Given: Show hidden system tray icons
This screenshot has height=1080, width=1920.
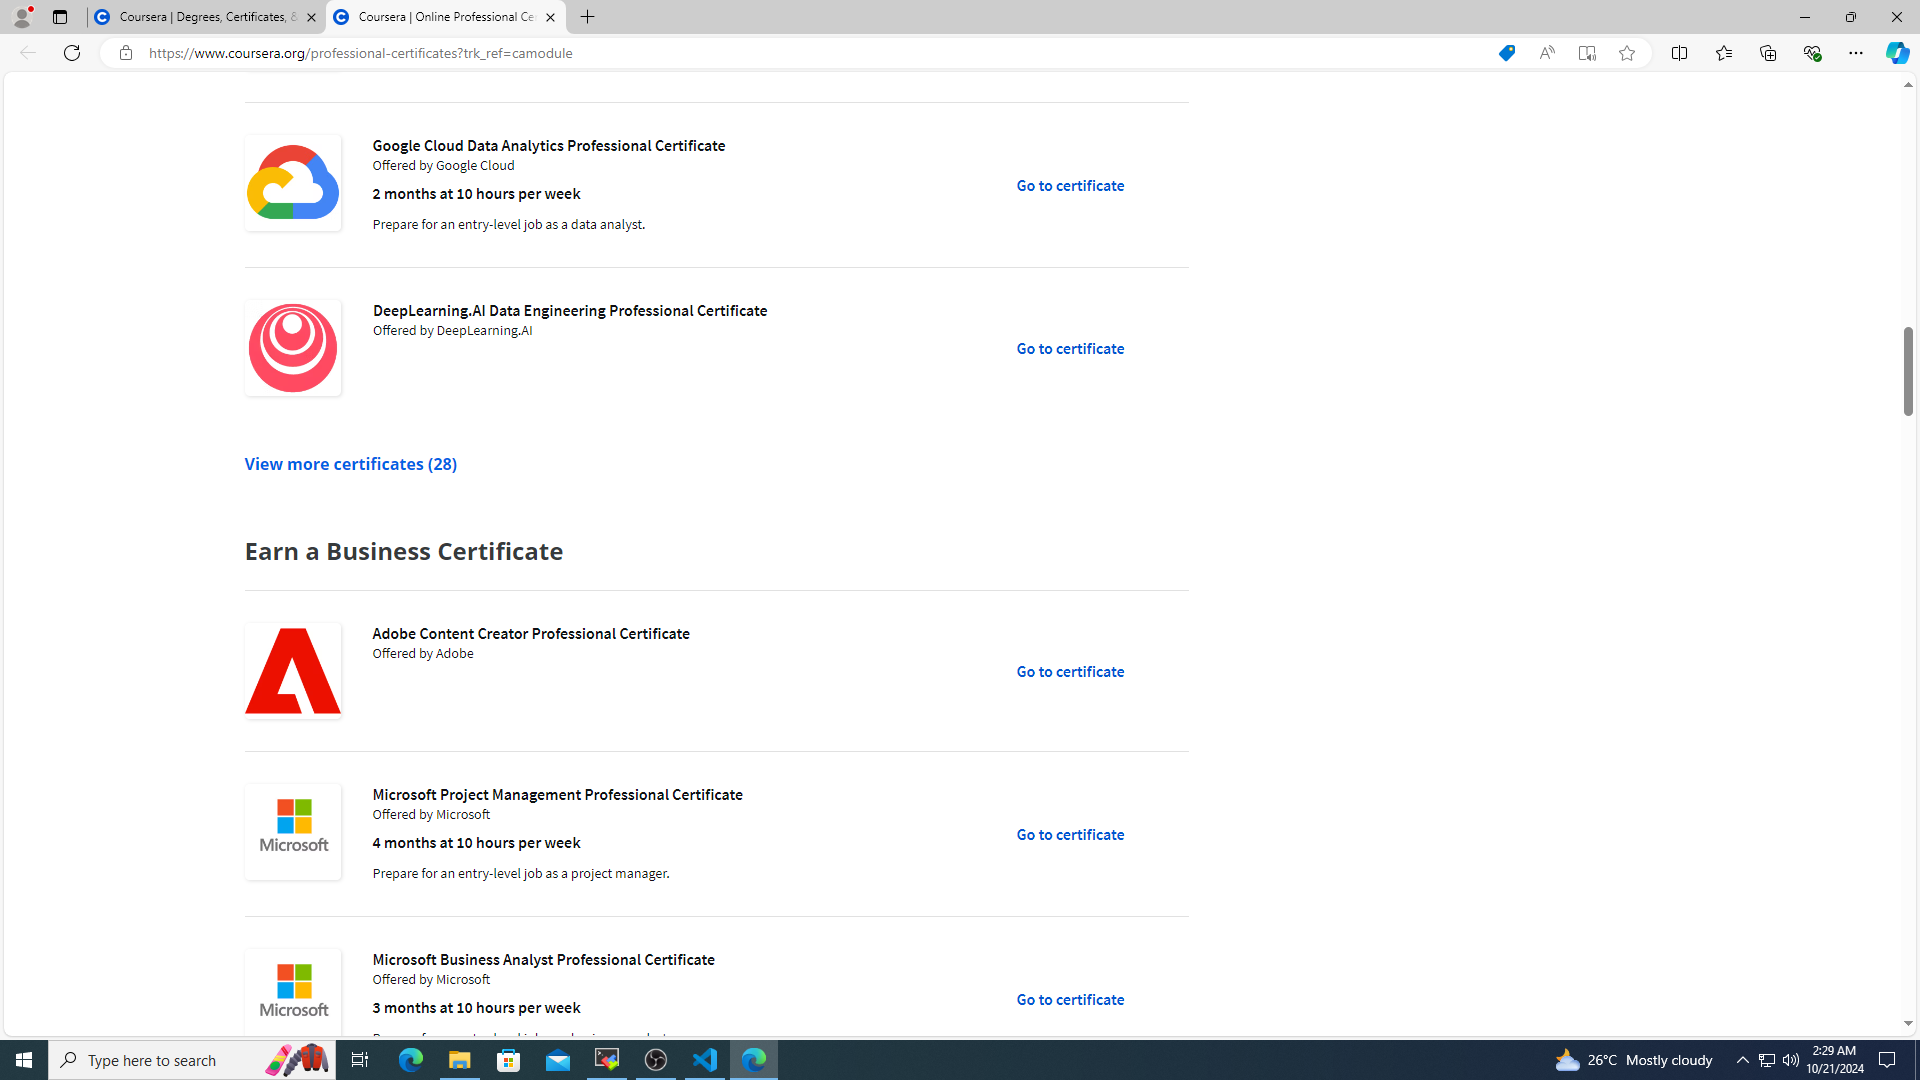Looking at the screenshot, I should [x=1742, y=1060].
